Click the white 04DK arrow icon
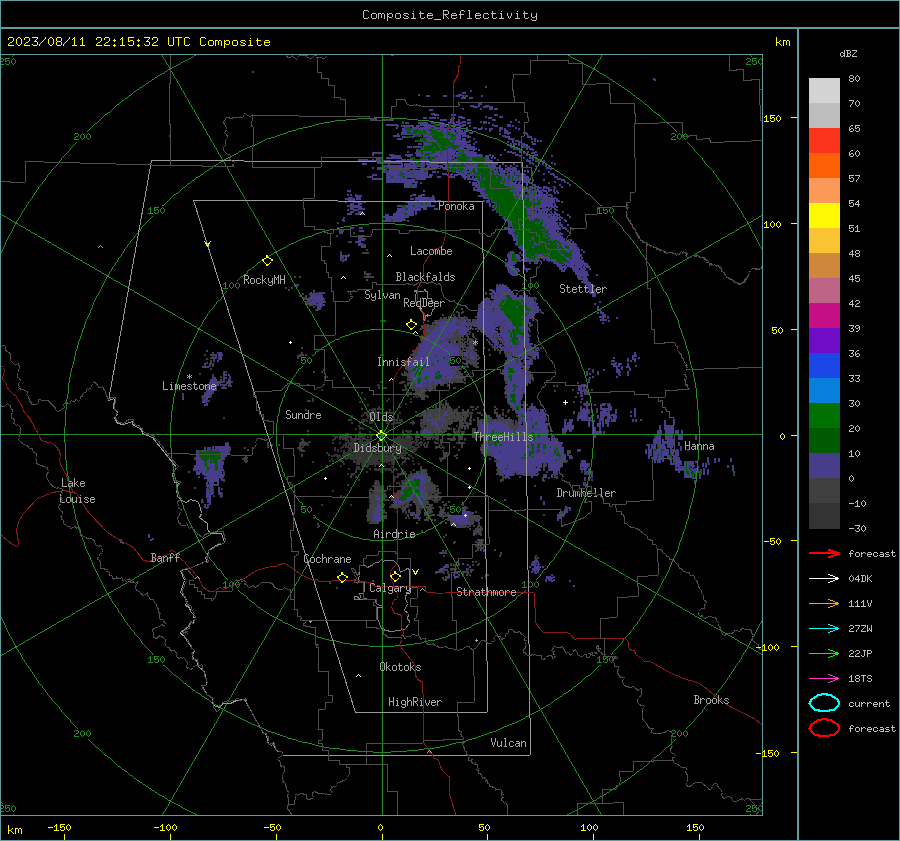 824,578
